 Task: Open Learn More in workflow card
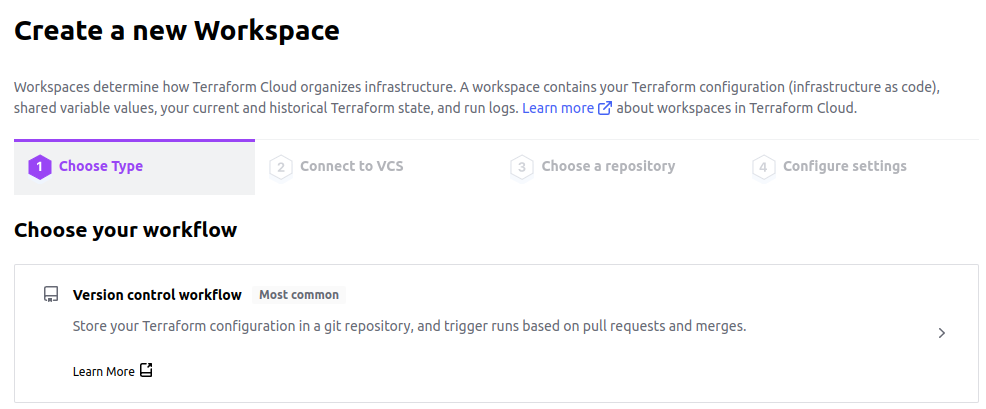coord(104,371)
